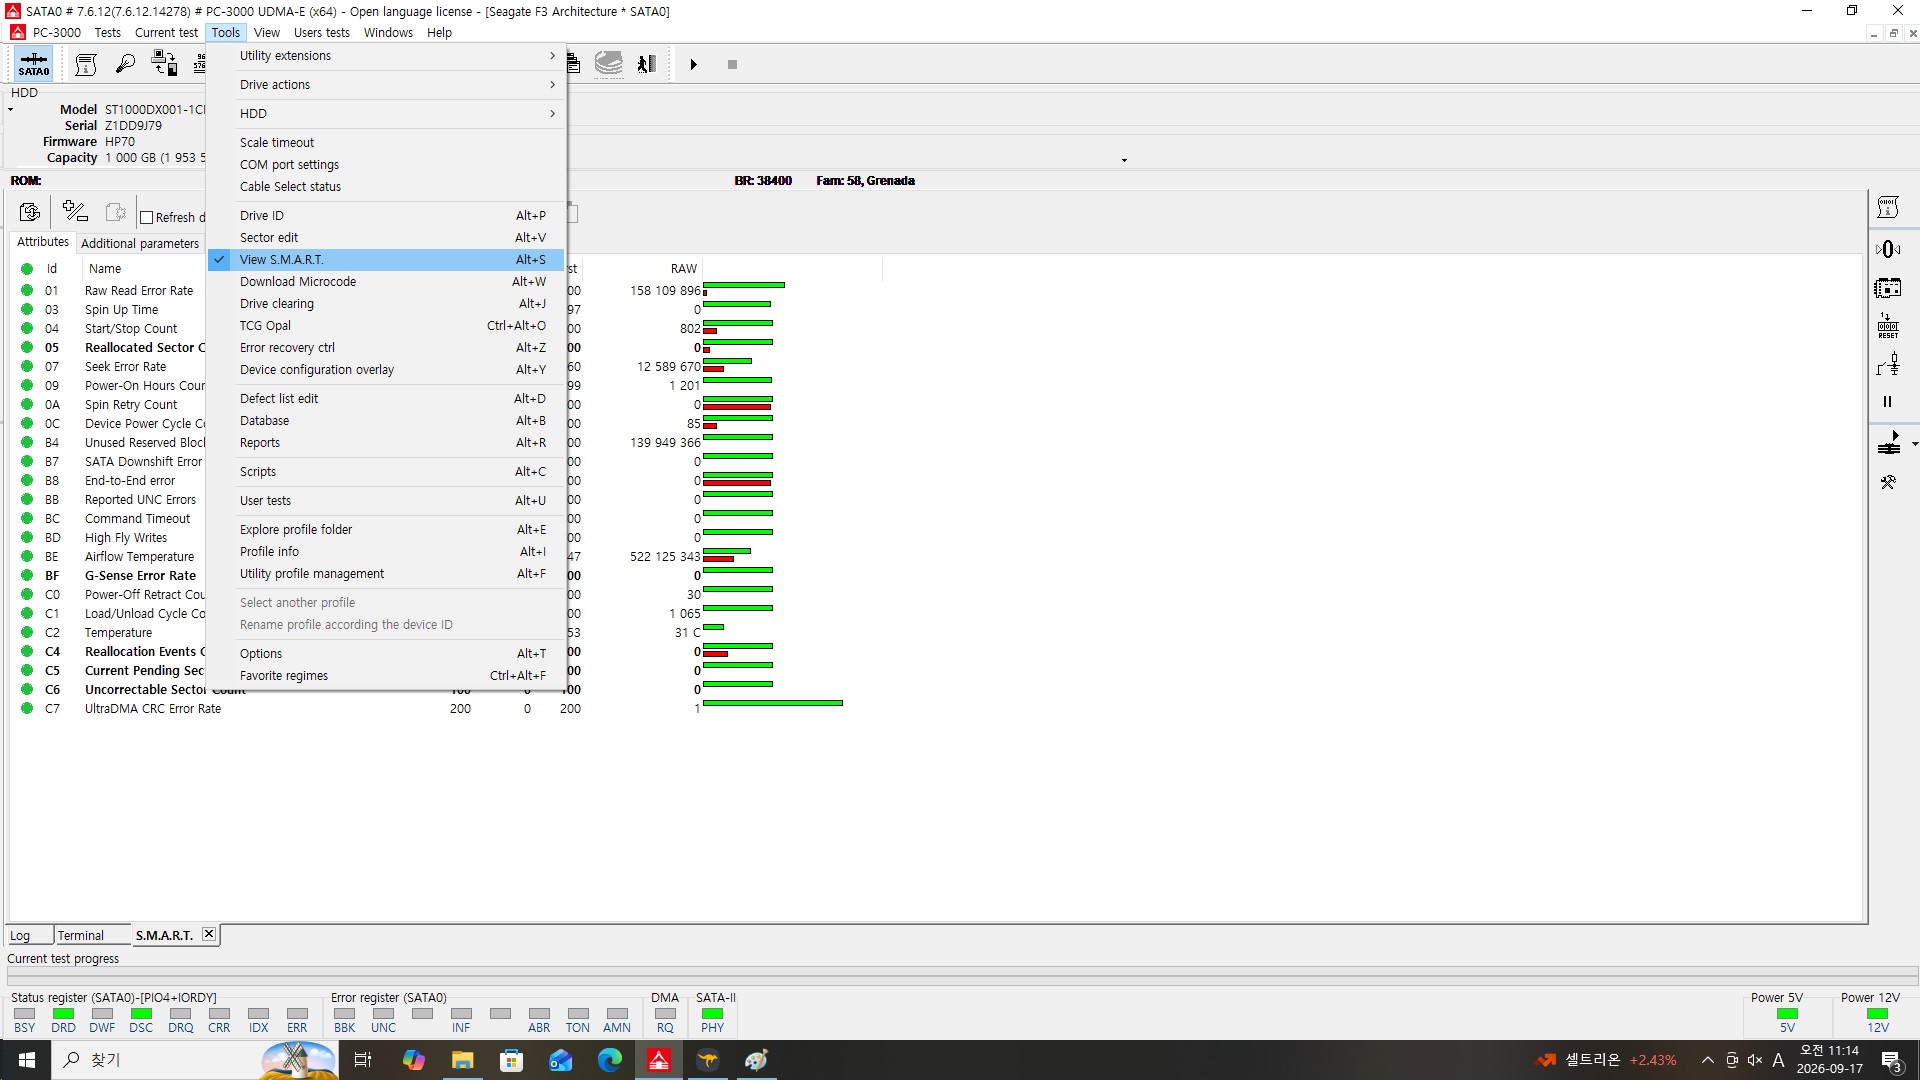
Task: Open the Users tests menu
Action: pyautogui.click(x=322, y=32)
